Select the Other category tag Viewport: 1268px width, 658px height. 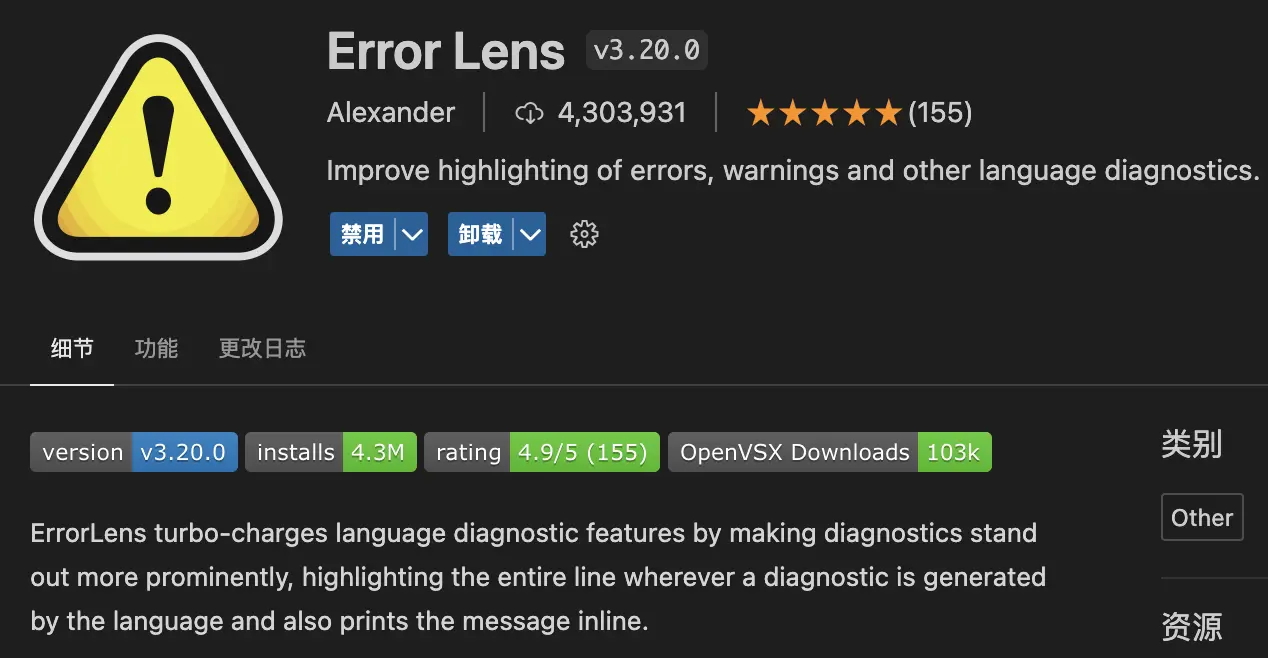[x=1202, y=517]
